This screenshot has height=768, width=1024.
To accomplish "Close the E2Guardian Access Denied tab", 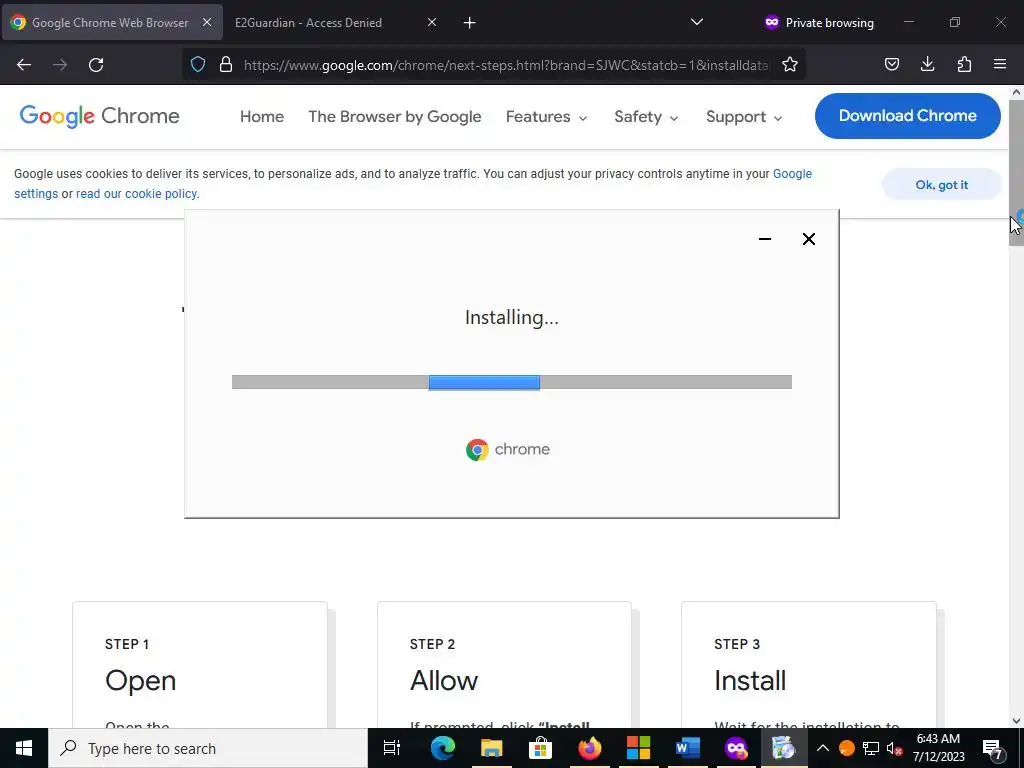I will [432, 22].
